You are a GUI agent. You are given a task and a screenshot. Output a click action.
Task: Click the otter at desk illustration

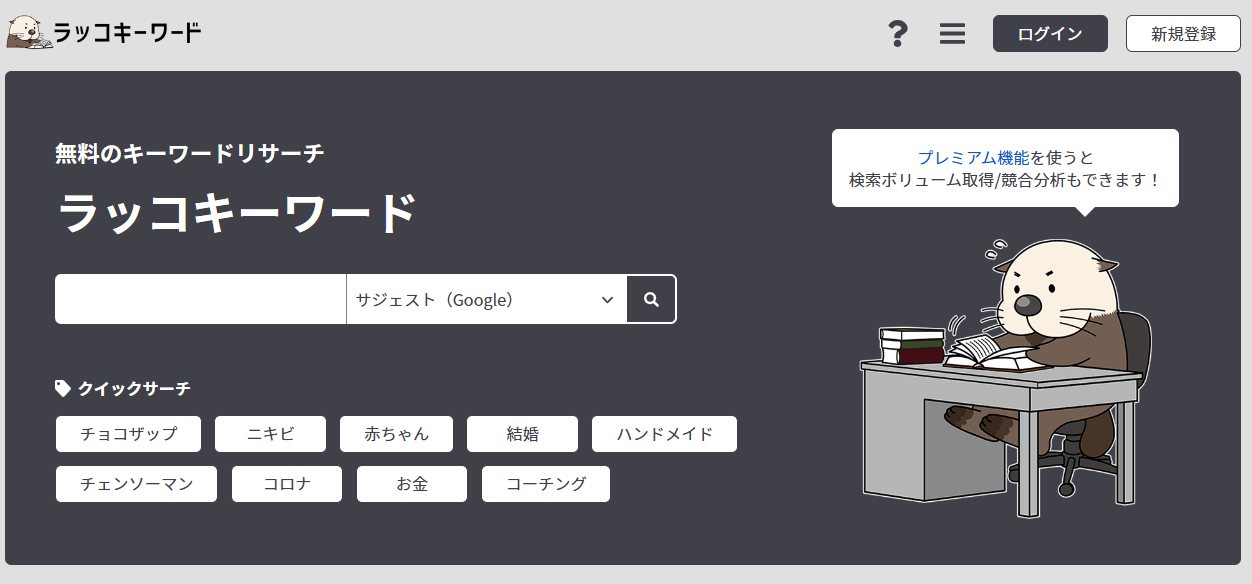(1005, 378)
